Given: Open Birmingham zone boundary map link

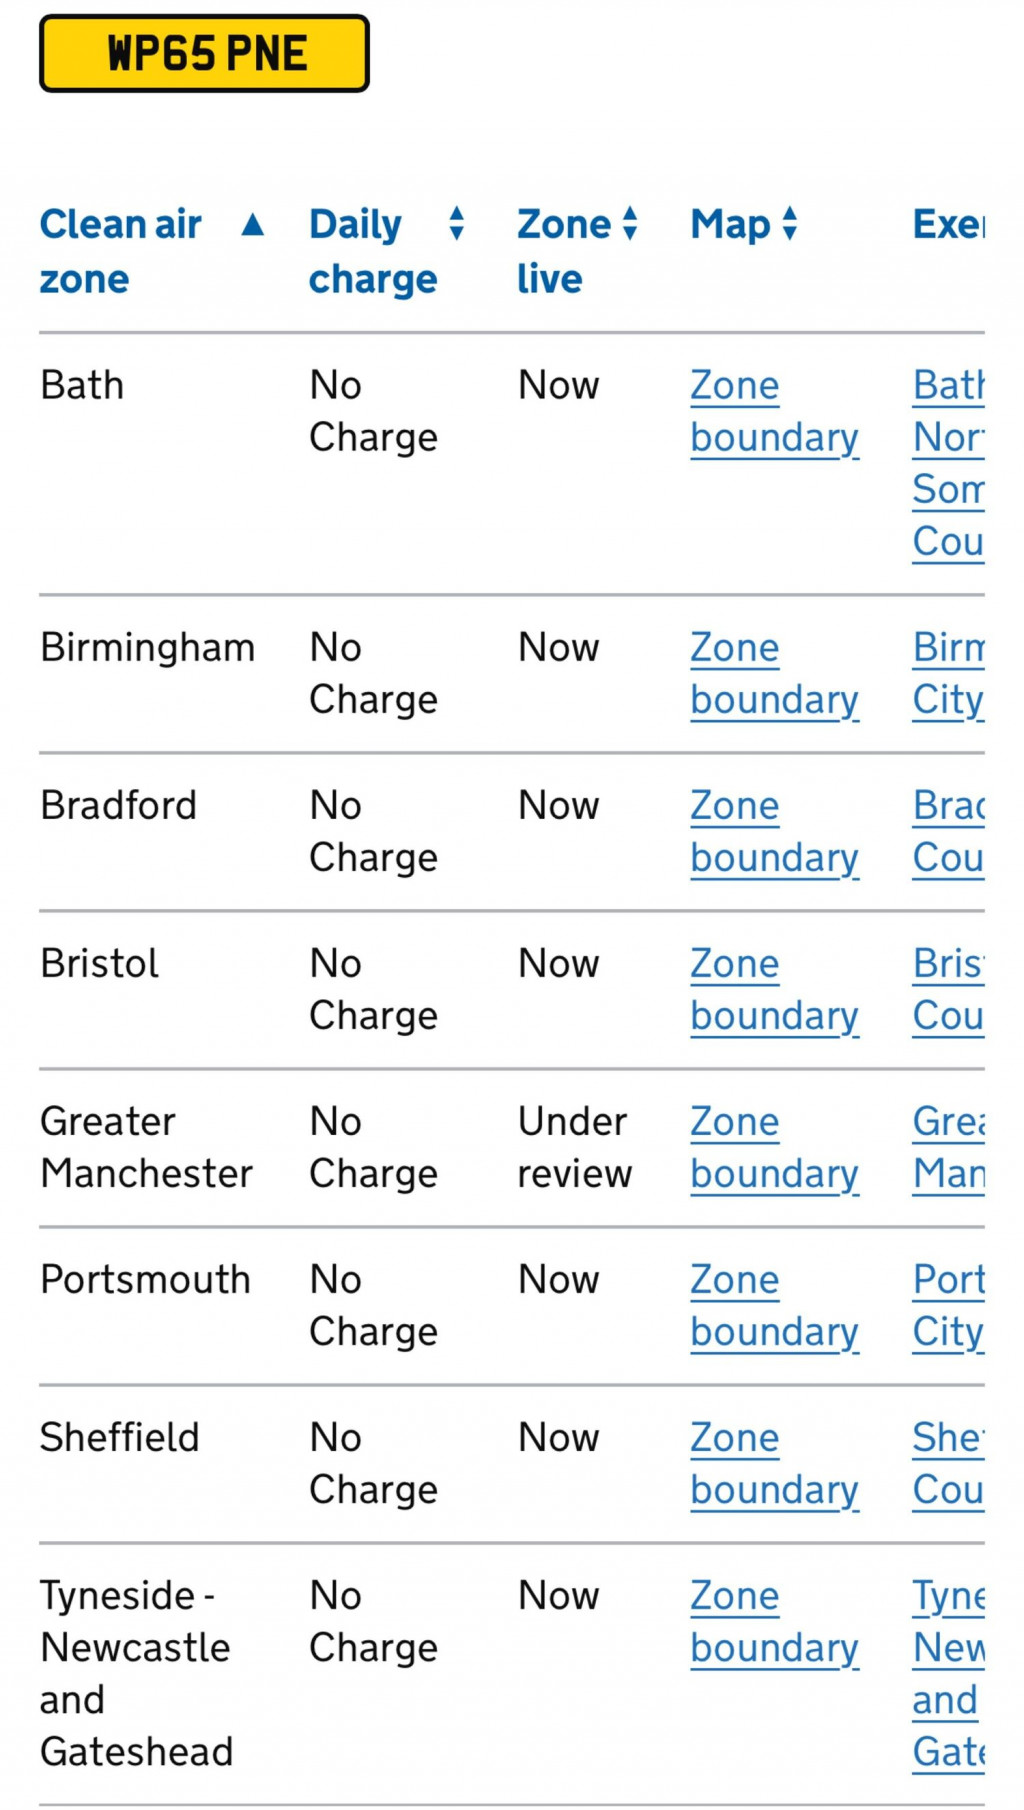Looking at the screenshot, I should (x=774, y=674).
